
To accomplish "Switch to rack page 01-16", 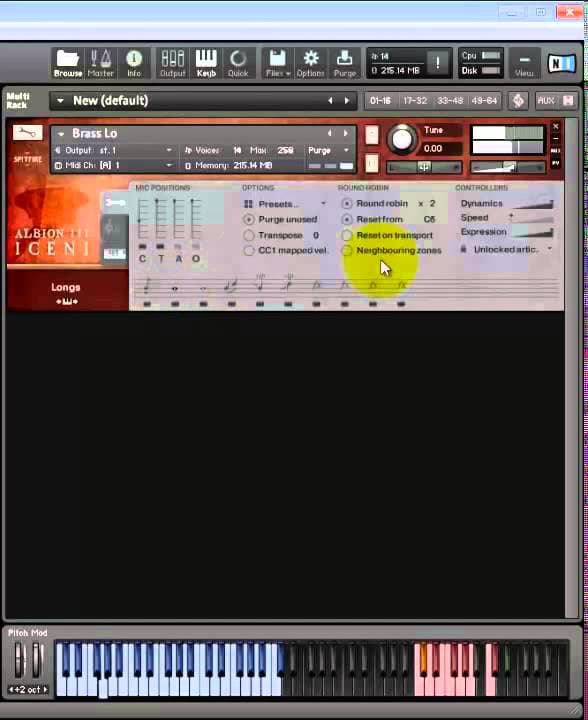I will pos(381,101).
